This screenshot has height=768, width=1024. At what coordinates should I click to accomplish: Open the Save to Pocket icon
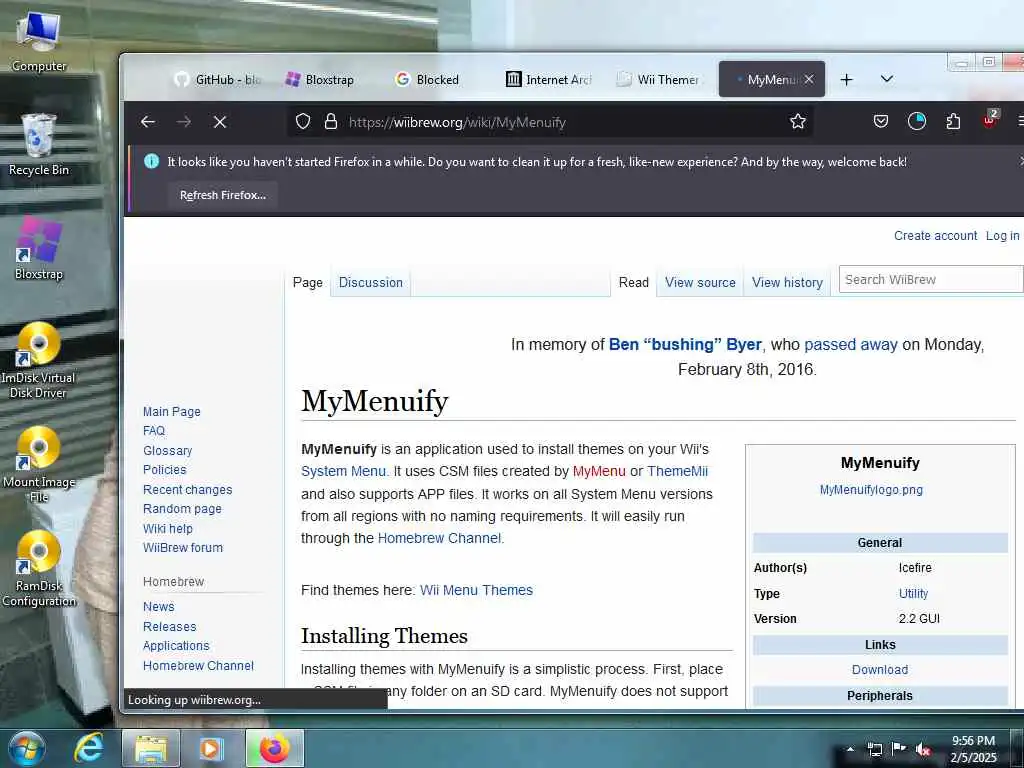point(880,121)
